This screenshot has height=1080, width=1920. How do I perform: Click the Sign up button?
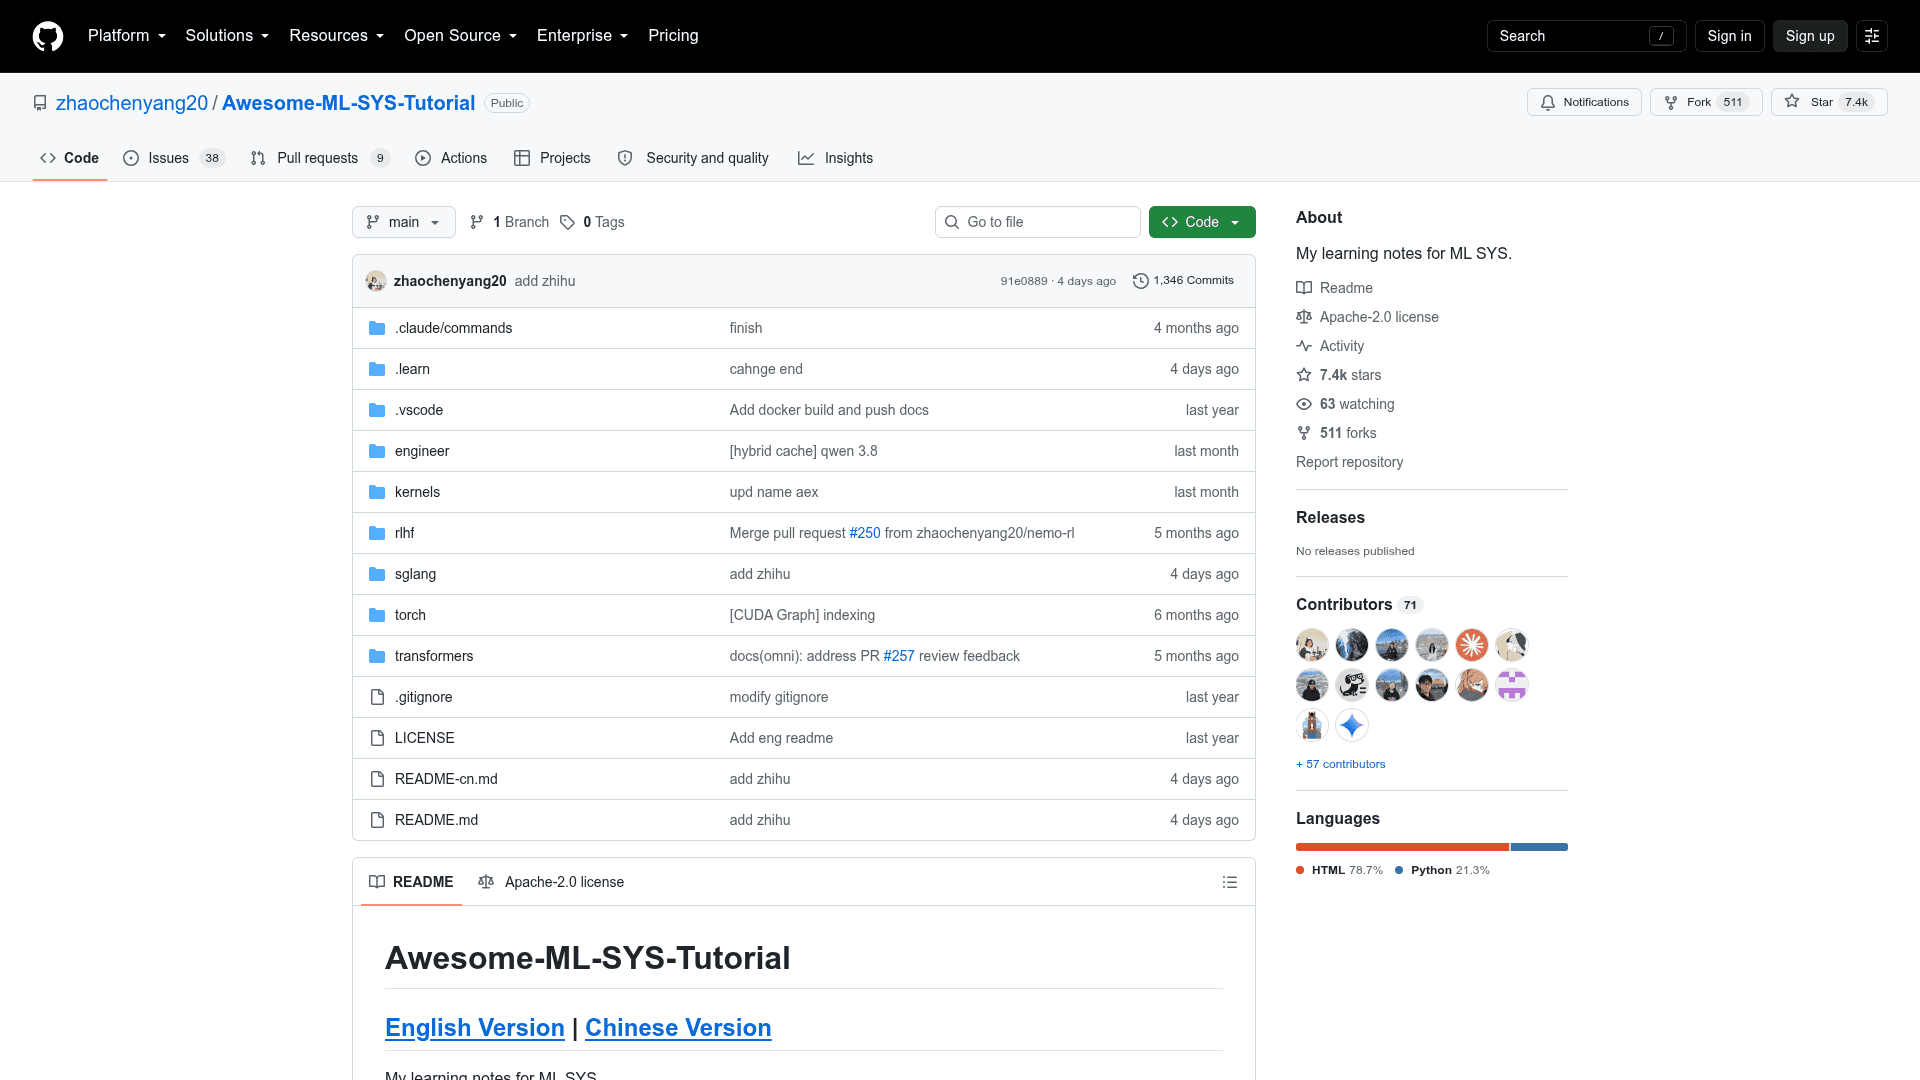coord(1810,36)
